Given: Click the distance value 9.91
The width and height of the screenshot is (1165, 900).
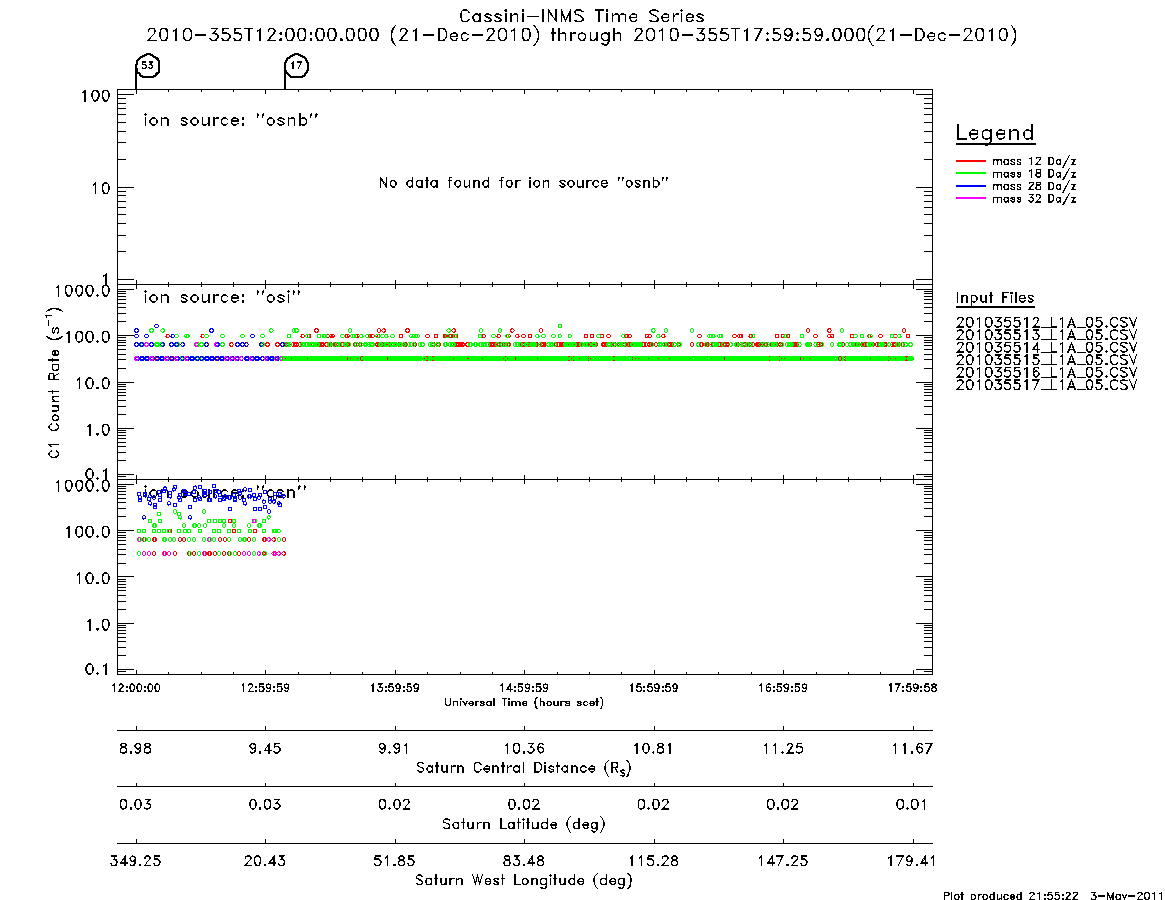Looking at the screenshot, I should [x=395, y=748].
